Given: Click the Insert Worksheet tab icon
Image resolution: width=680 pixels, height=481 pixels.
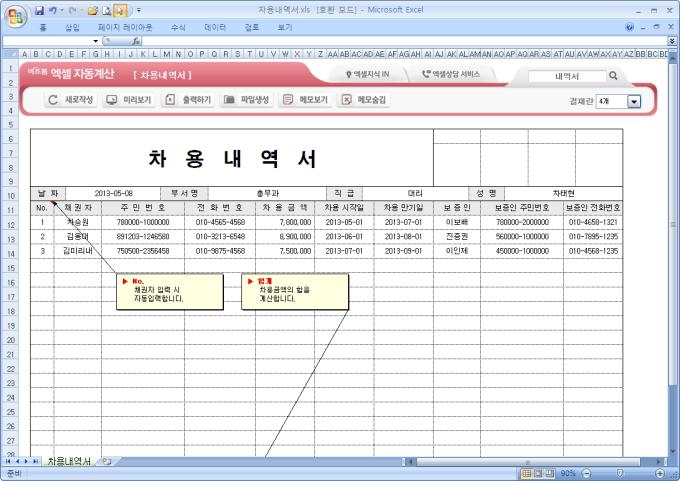Looking at the screenshot, I should 106,461.
